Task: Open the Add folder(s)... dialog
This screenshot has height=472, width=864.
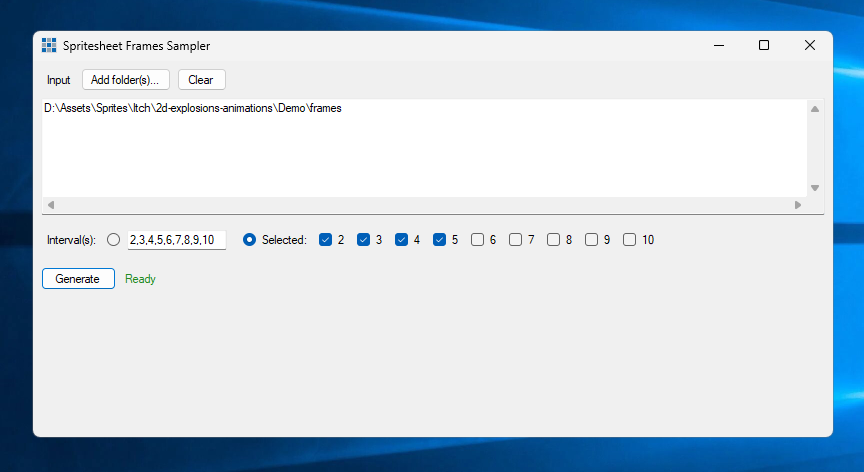Action: coord(126,80)
